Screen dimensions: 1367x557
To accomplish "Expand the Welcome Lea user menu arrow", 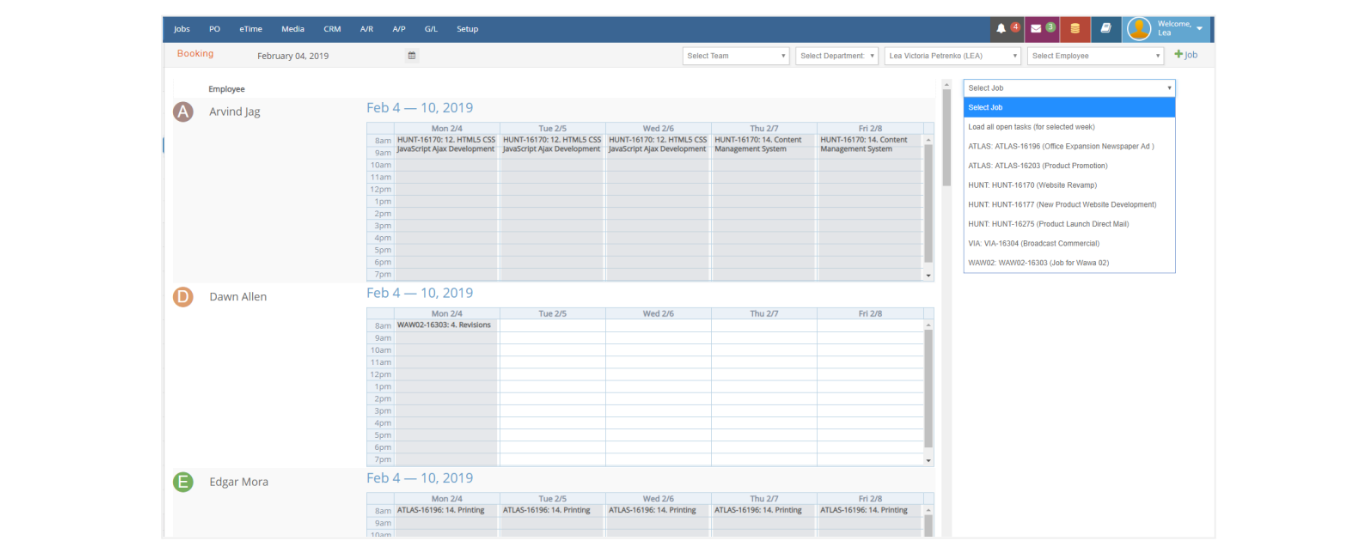I will [1199, 29].
